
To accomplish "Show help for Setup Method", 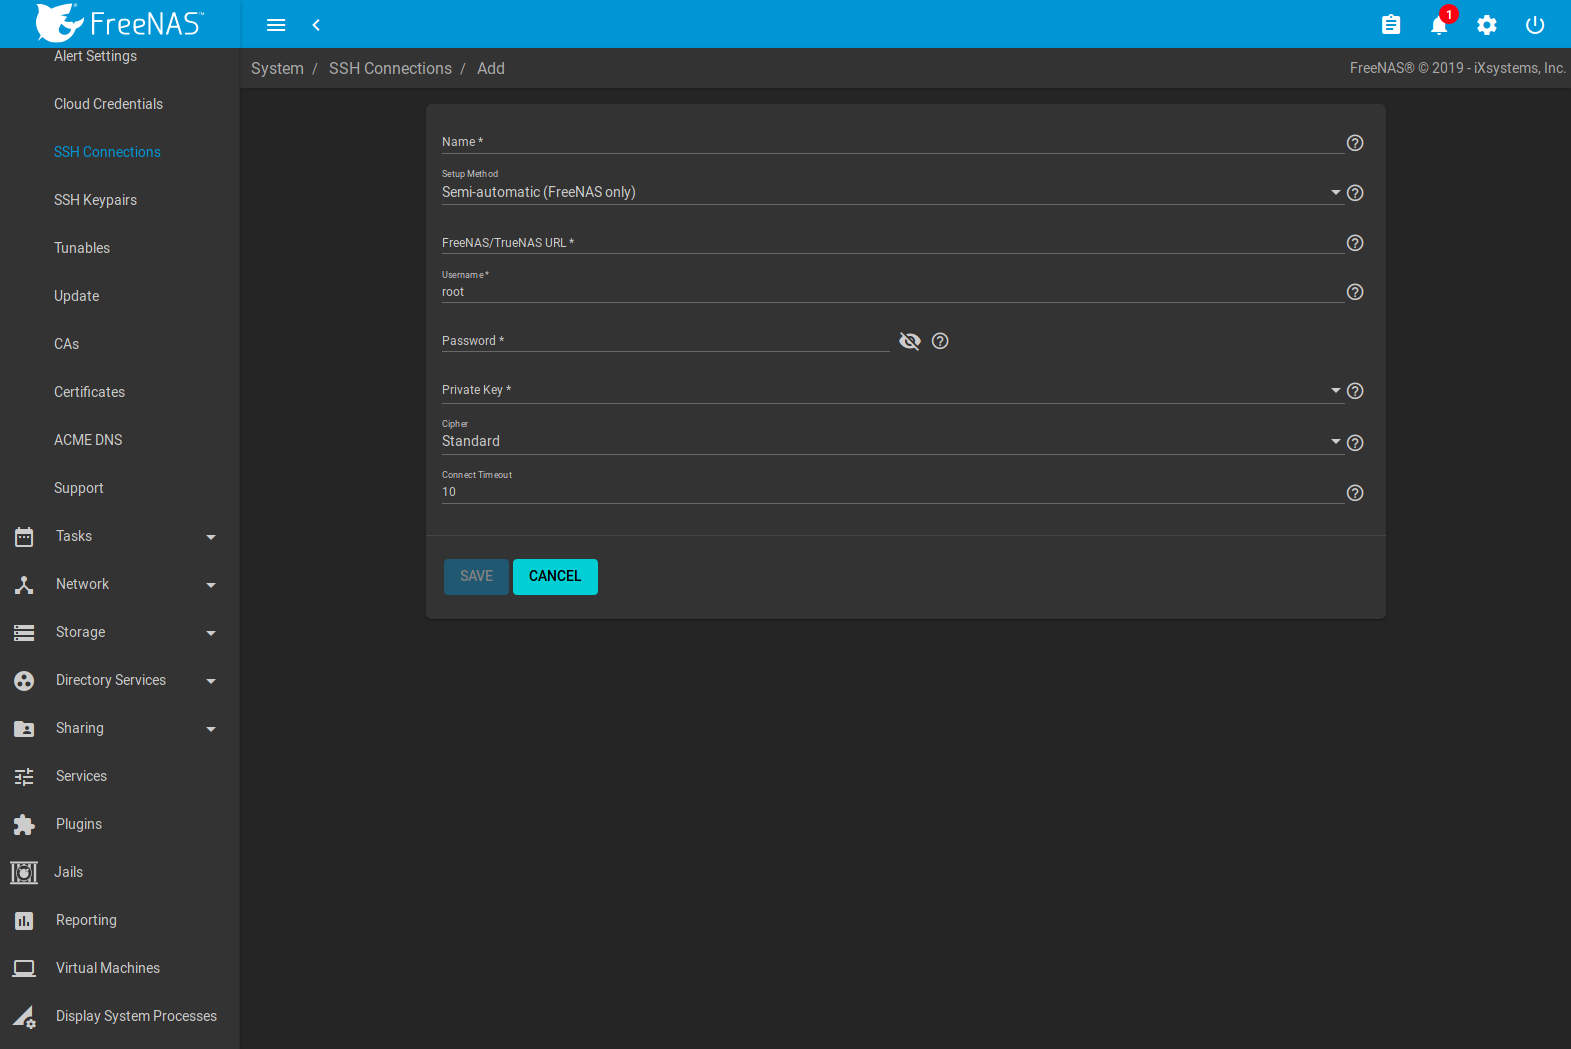I will pos(1355,193).
